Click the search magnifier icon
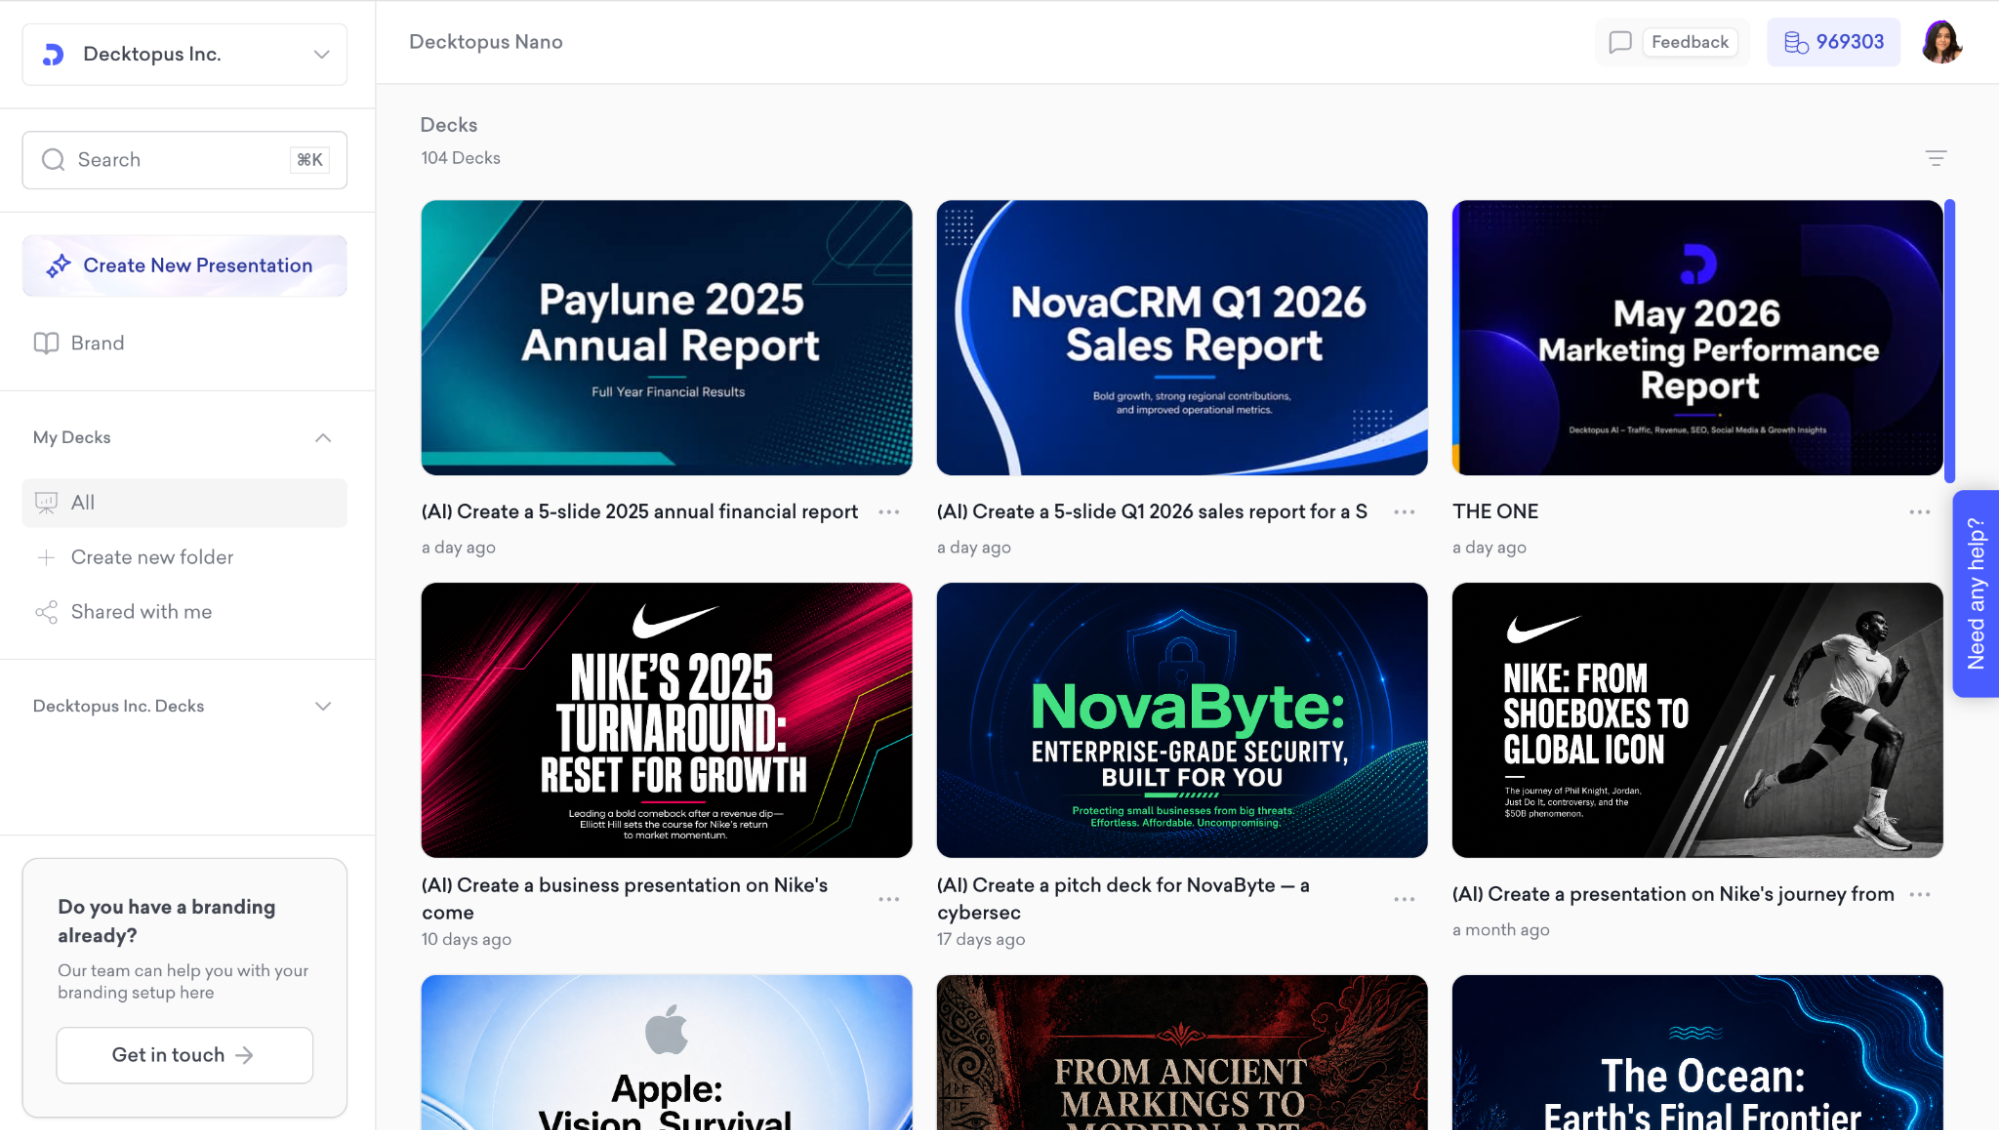Image resolution: width=1999 pixels, height=1131 pixels. click(53, 160)
